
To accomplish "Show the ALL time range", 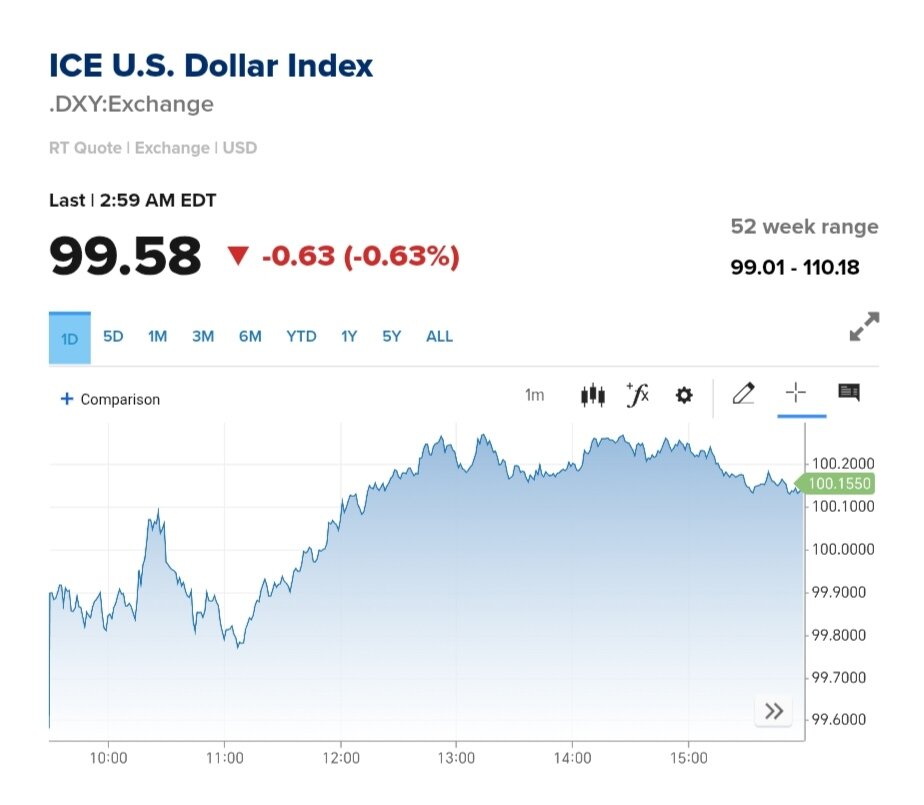I will [x=440, y=336].
